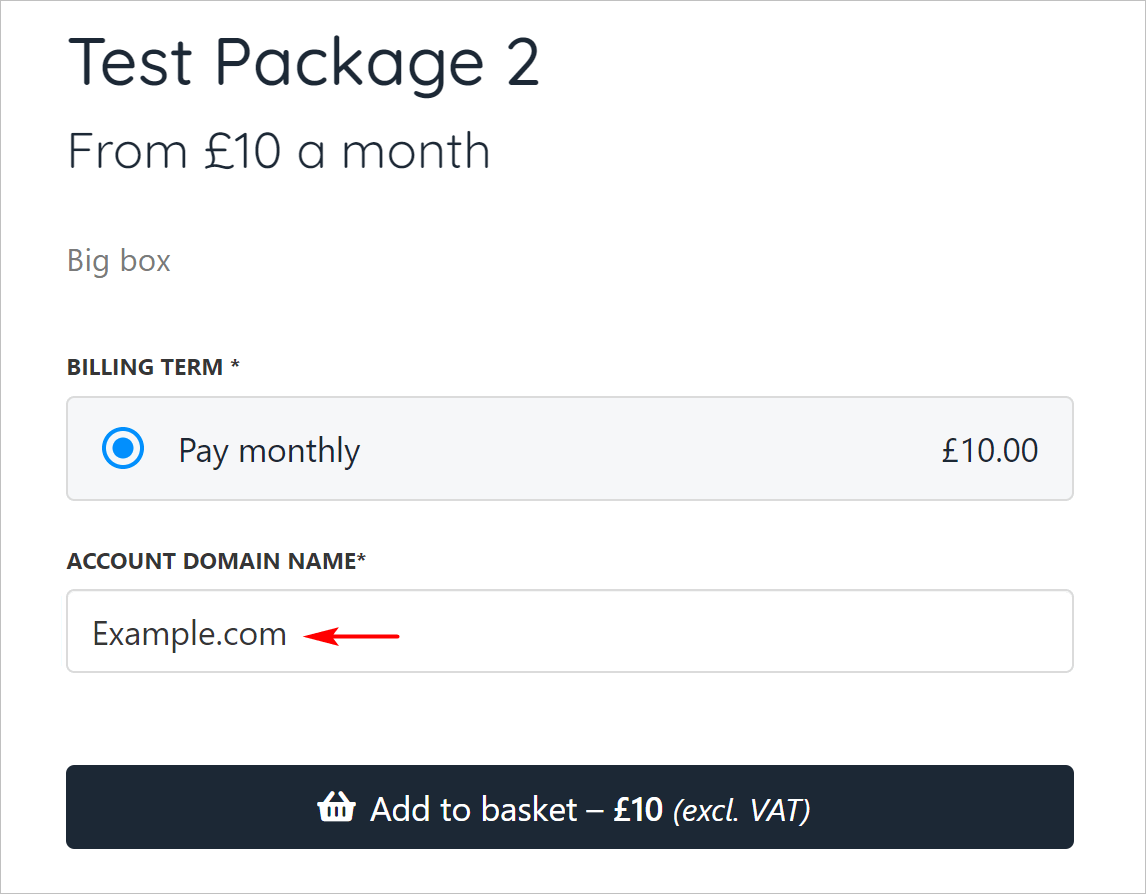Click the (excl. VAT) text on the button
Viewport: 1146px width, 894px height.
click(741, 808)
